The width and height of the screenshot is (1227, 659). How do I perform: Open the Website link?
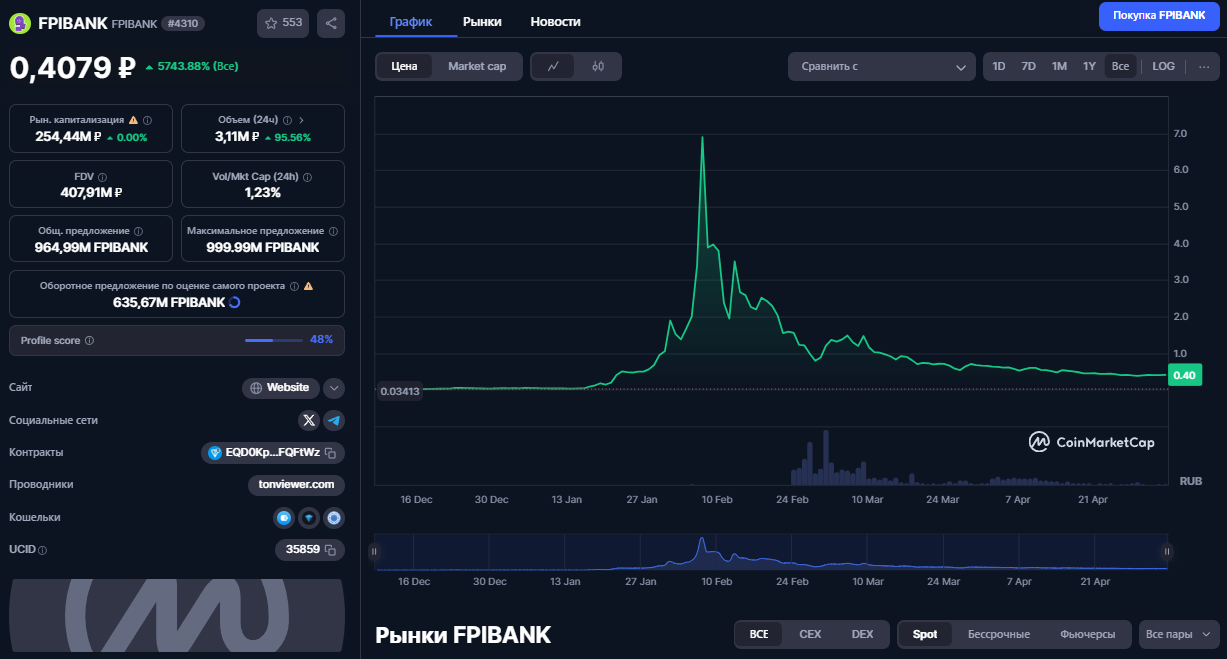tap(280, 388)
